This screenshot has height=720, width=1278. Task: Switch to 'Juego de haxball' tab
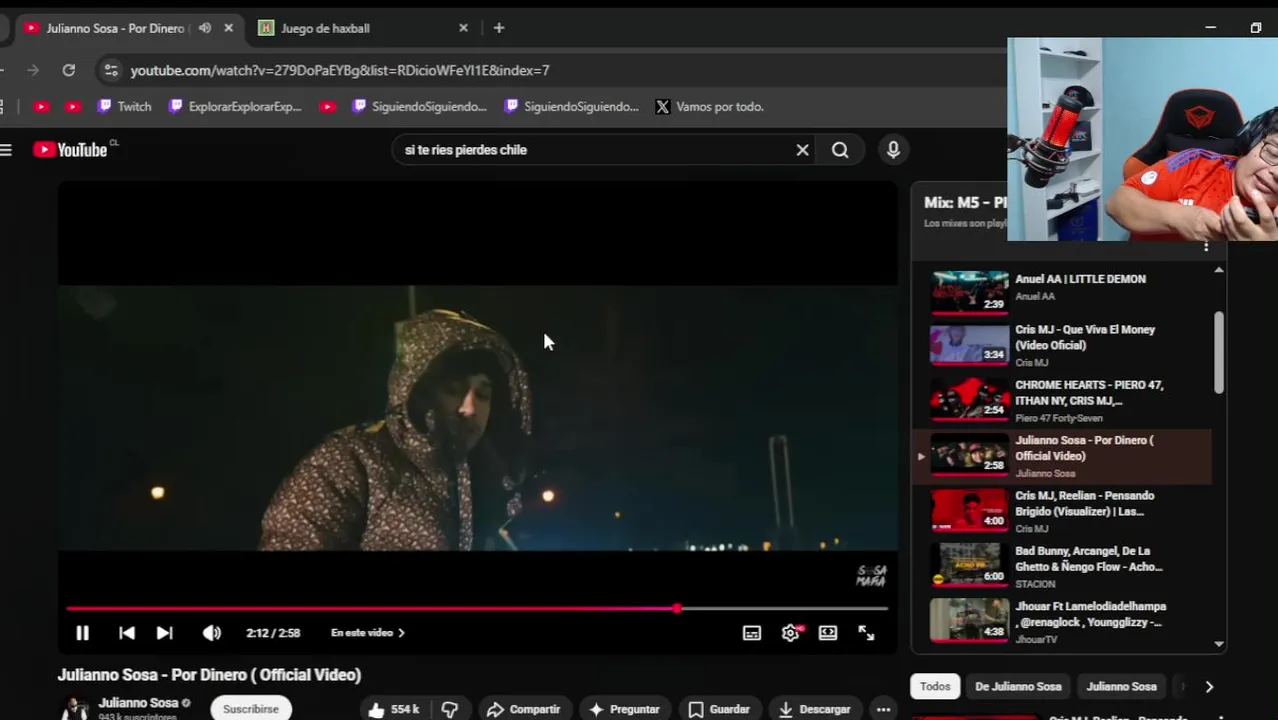[x=363, y=28]
